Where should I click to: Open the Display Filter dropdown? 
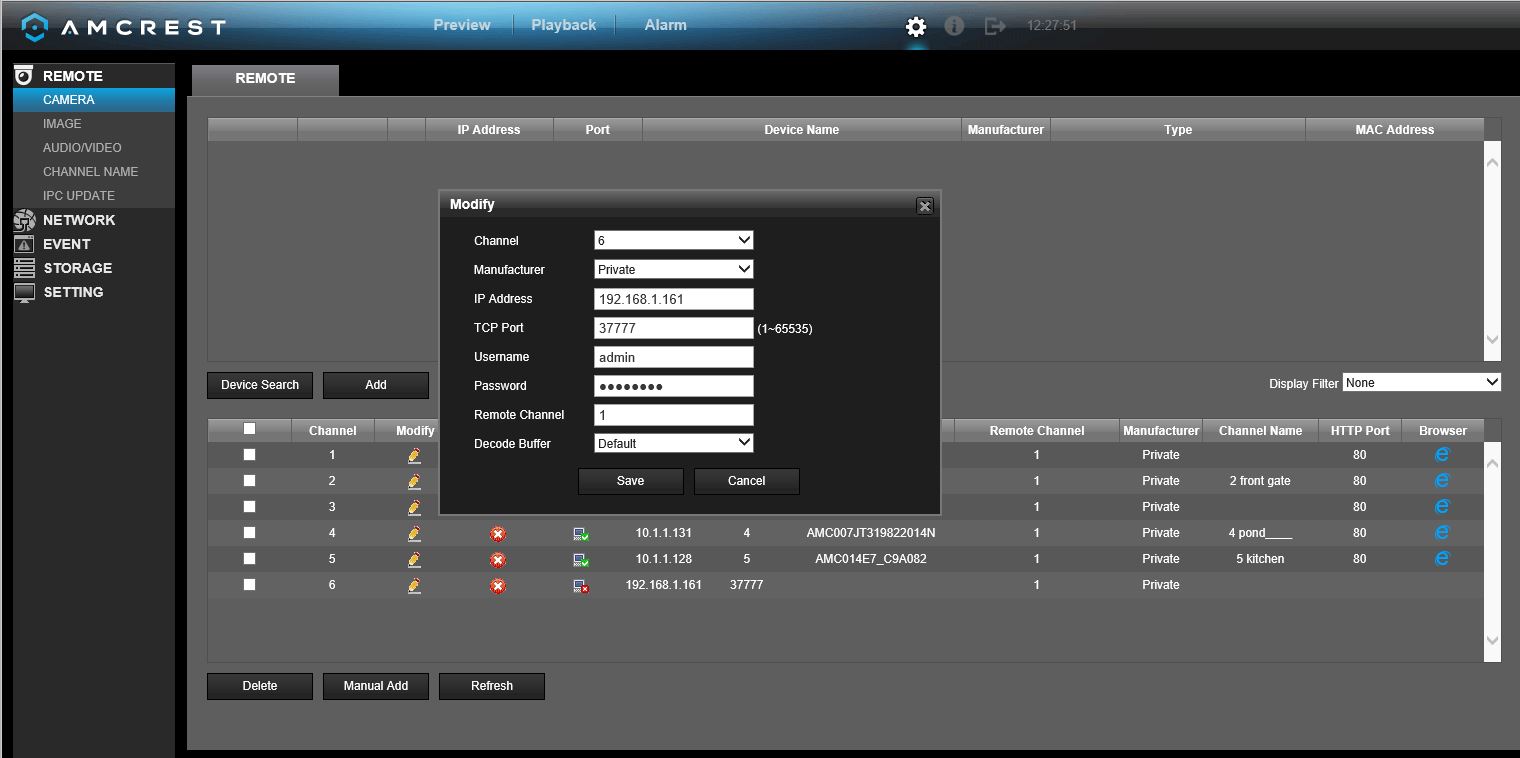[1422, 383]
